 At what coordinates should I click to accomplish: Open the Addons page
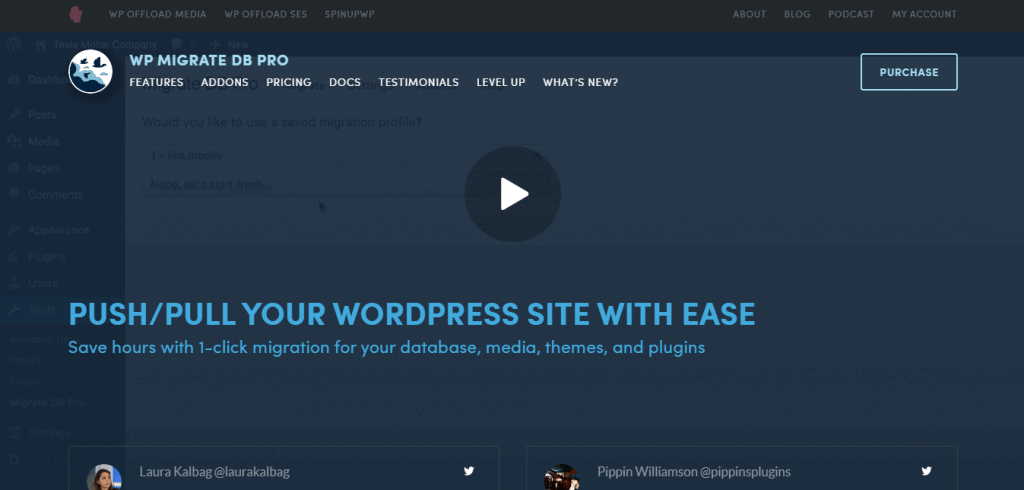click(x=225, y=82)
